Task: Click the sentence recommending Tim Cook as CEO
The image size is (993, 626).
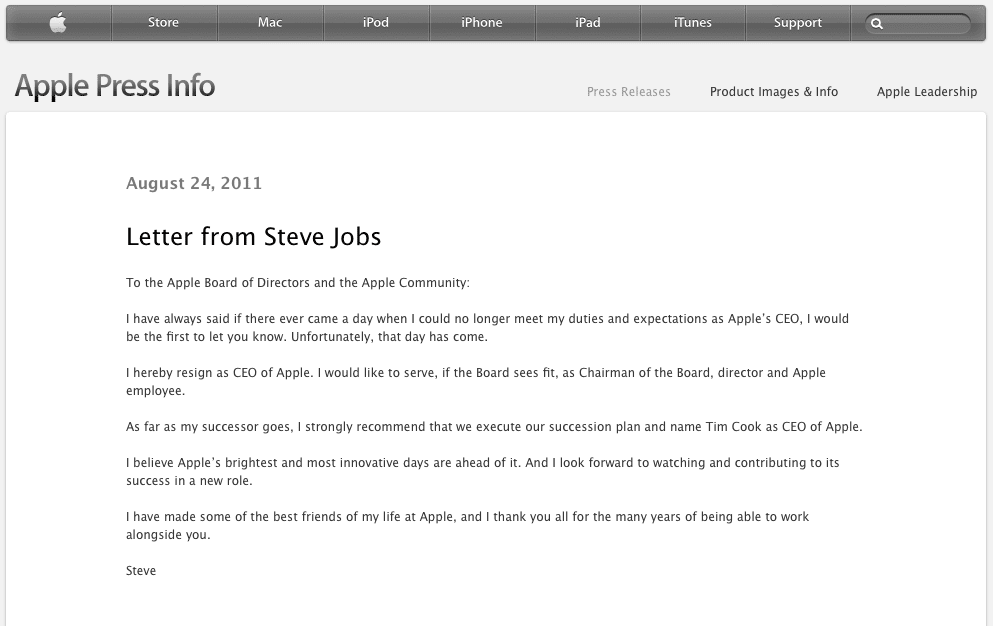Action: click(x=494, y=427)
